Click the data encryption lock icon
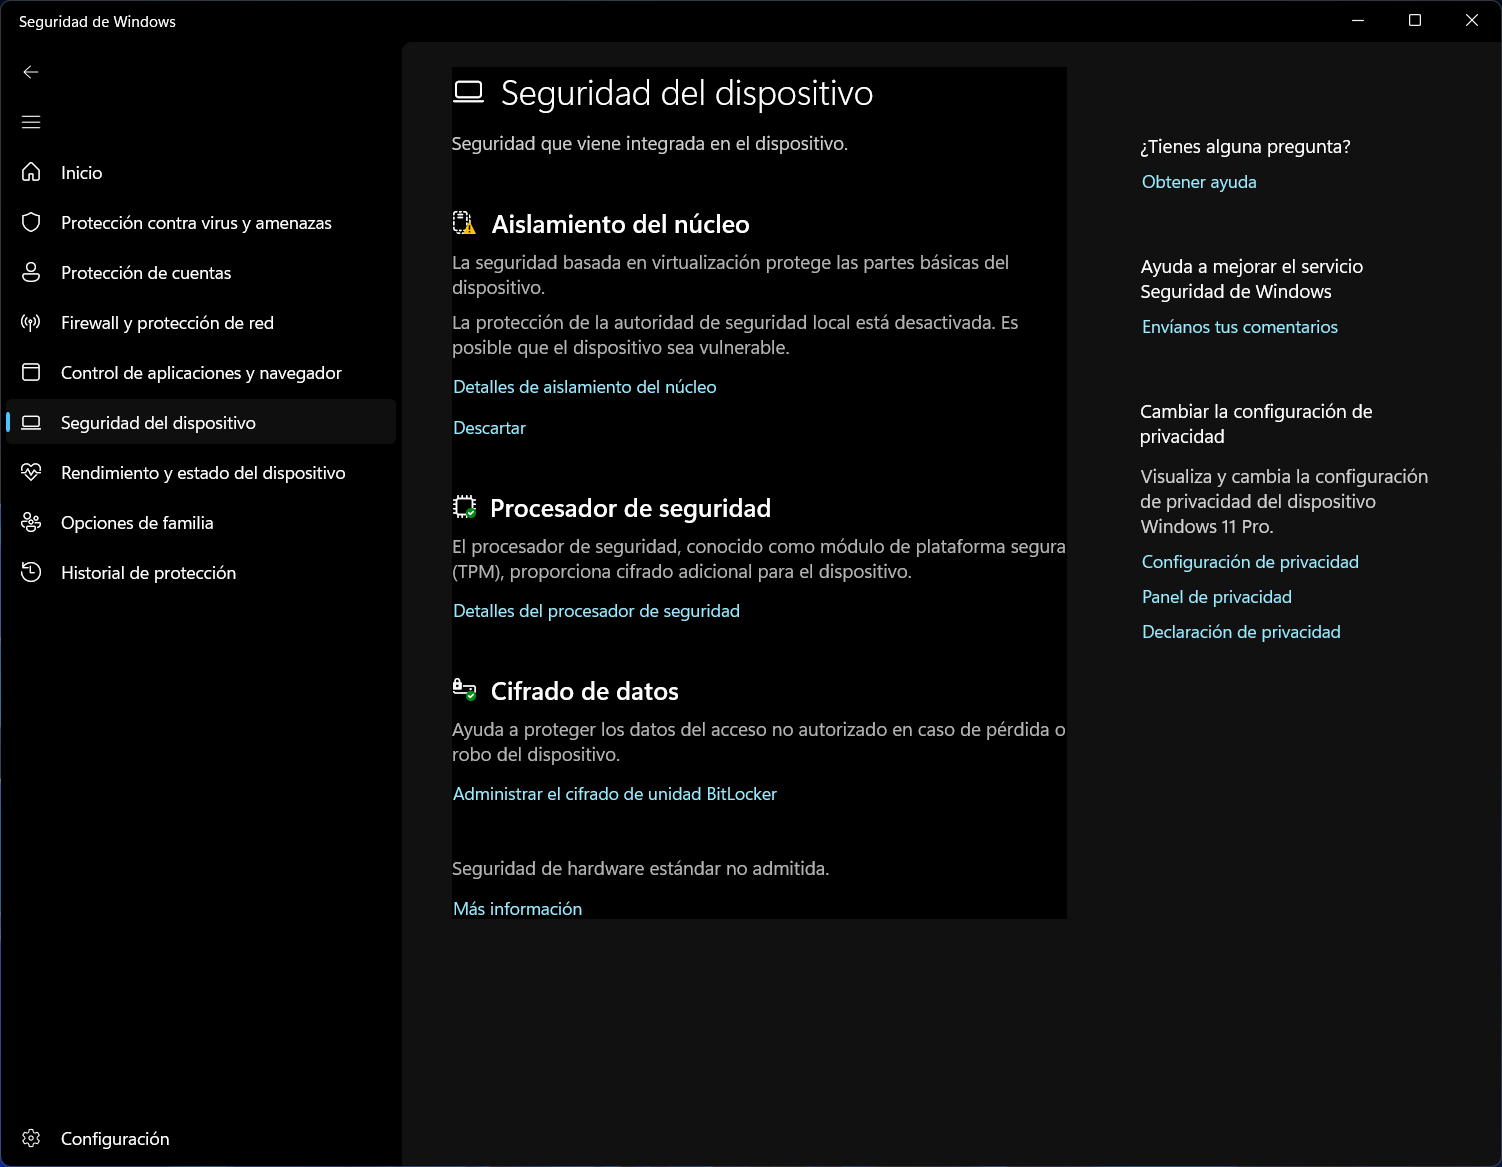Viewport: 1502px width, 1167px height. click(x=464, y=689)
